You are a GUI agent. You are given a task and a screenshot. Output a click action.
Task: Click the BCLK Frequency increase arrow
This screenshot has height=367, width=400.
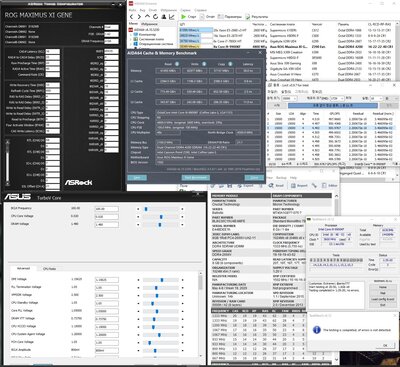tap(182, 209)
